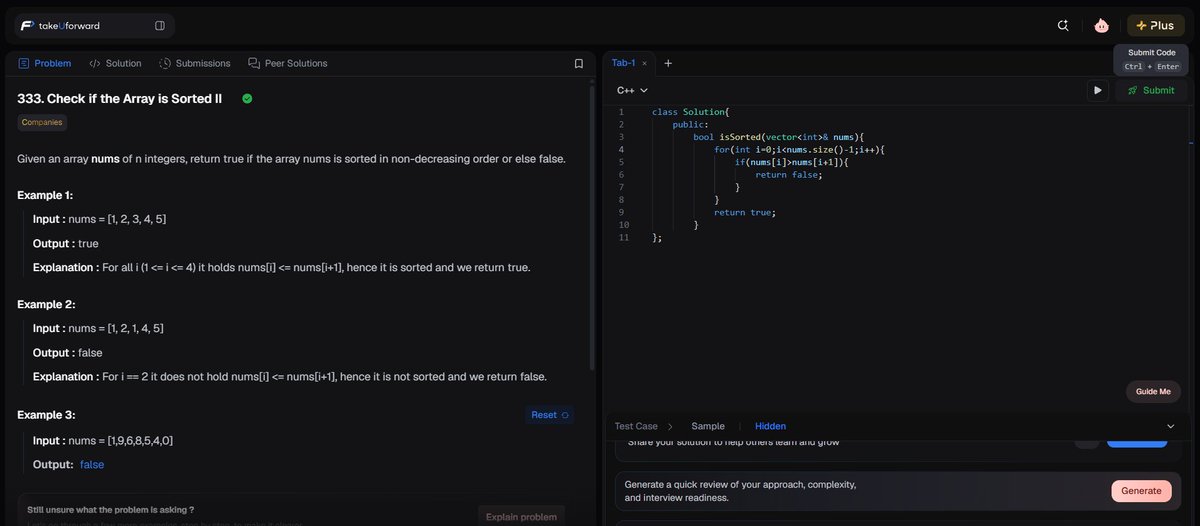Open the Plus upgrade button
Viewport: 1200px width, 526px height.
(1155, 25)
